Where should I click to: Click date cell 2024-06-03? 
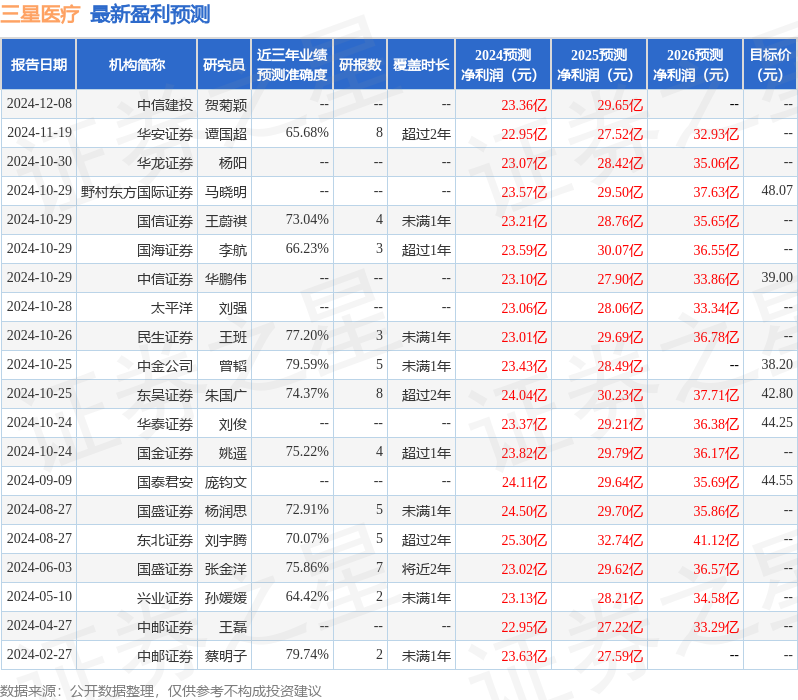click(x=39, y=568)
